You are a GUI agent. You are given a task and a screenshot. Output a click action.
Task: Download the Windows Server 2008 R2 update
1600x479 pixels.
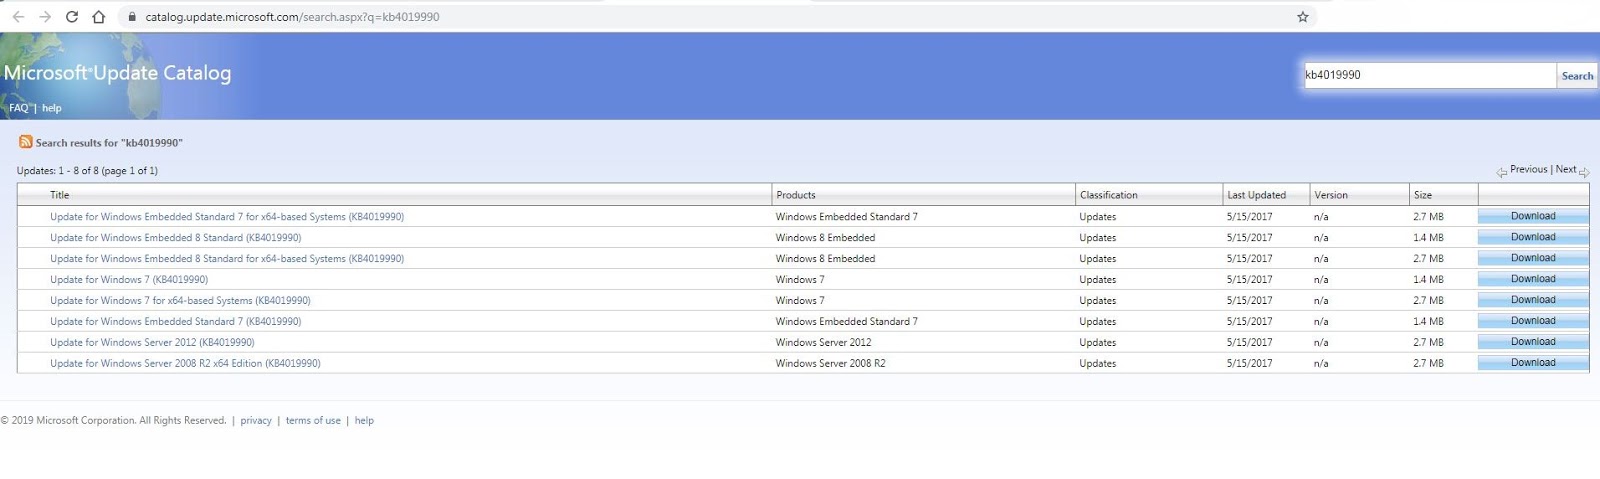(x=1533, y=363)
